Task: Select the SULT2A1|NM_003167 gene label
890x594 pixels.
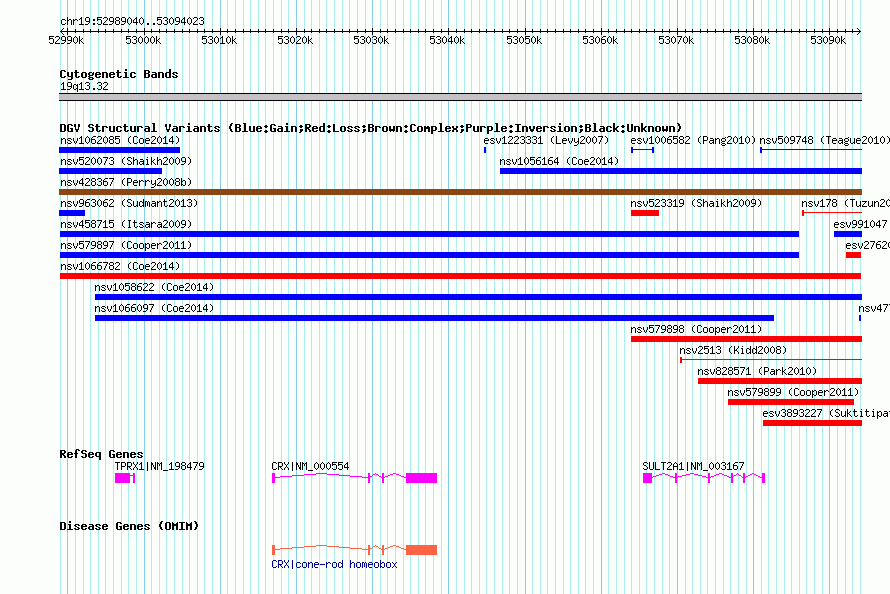Action: pos(693,466)
